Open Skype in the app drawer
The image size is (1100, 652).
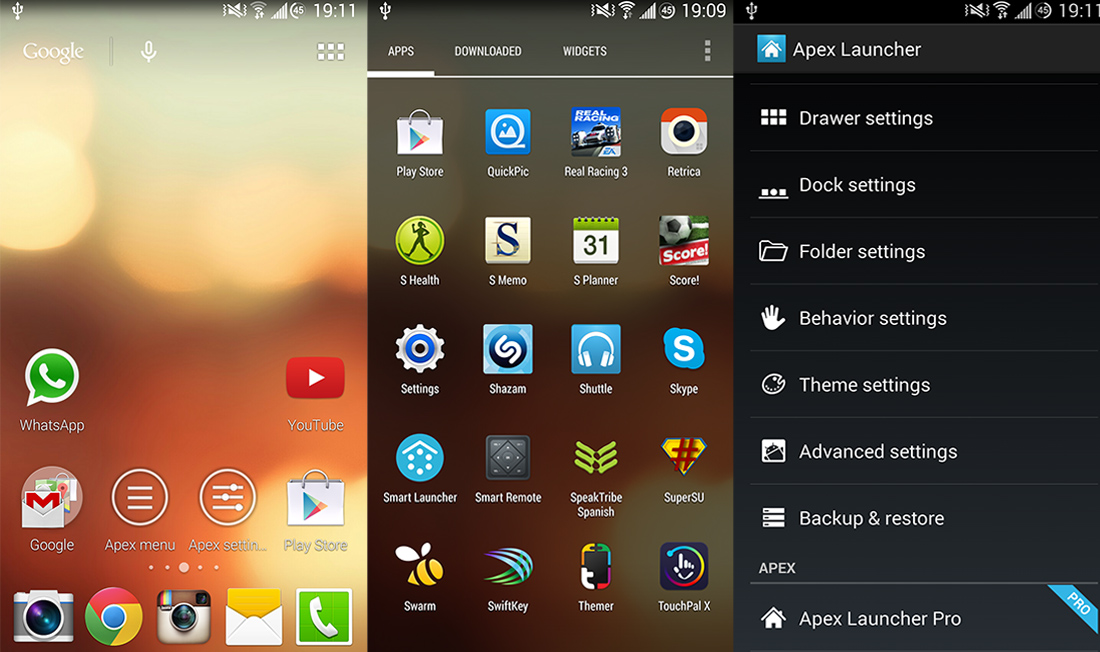[683, 352]
